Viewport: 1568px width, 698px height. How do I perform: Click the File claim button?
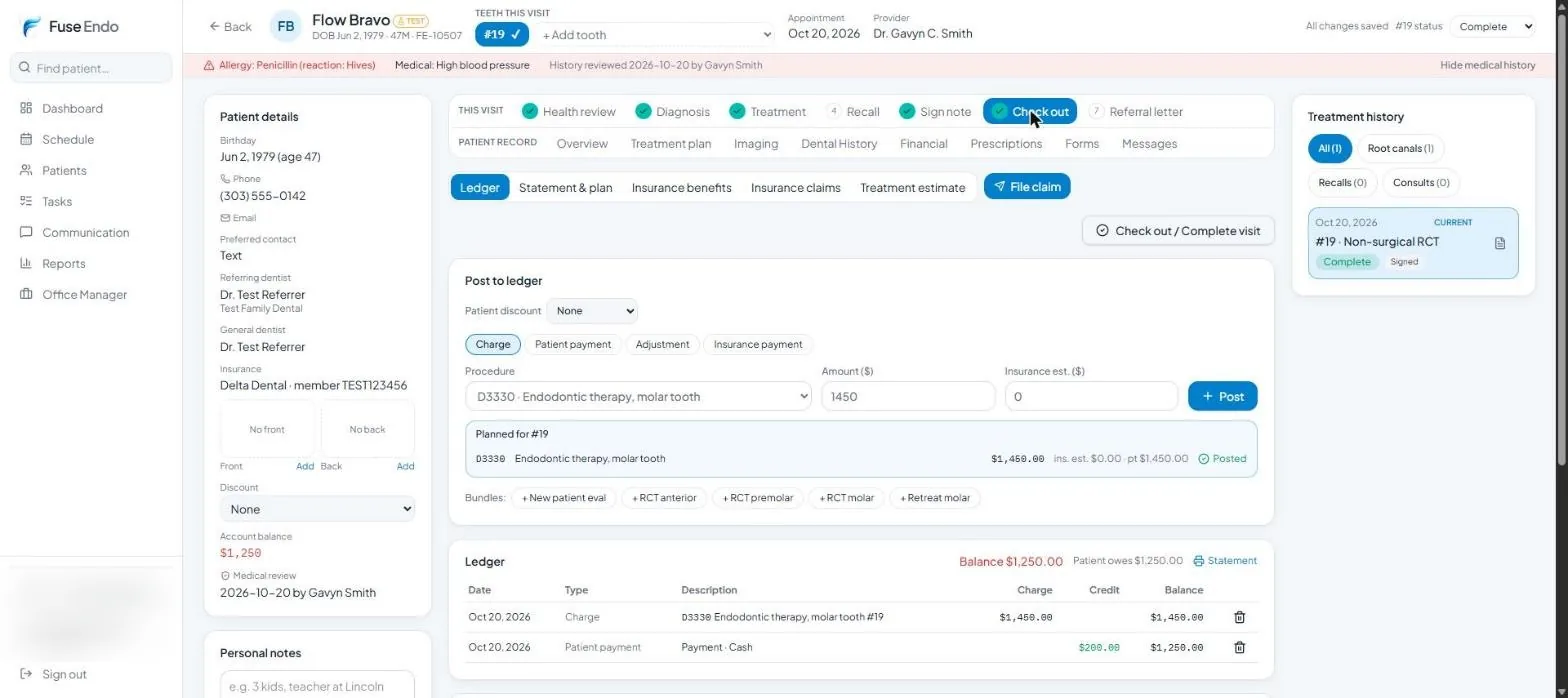(x=1027, y=187)
